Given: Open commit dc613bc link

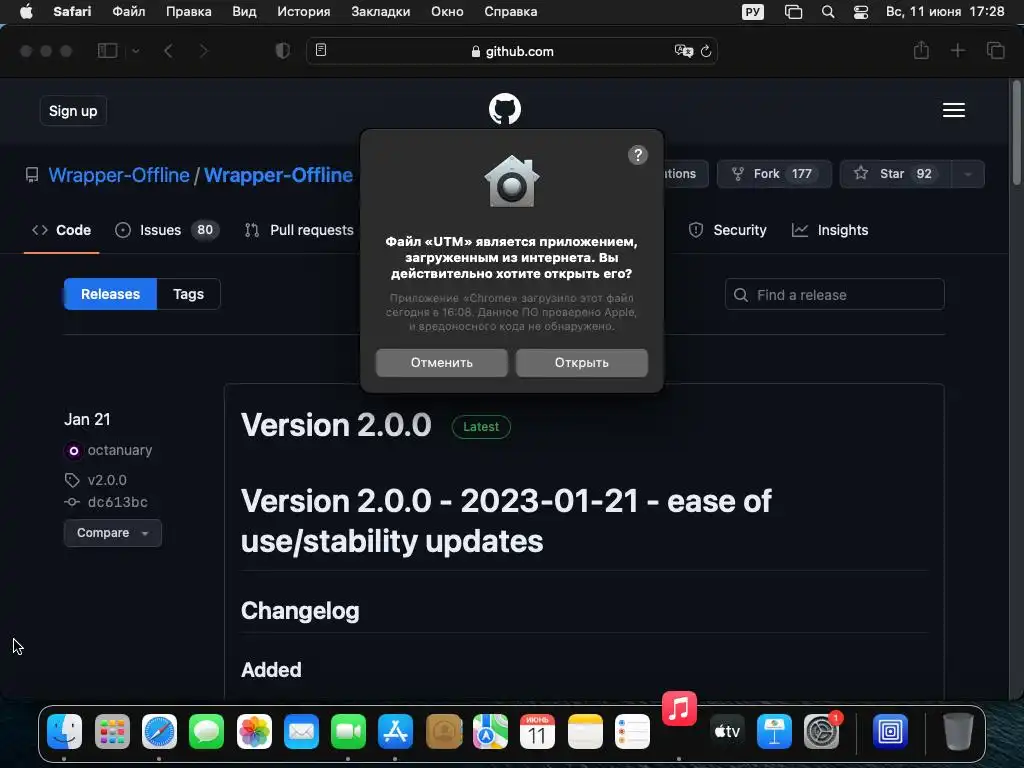Looking at the screenshot, I should [x=118, y=502].
